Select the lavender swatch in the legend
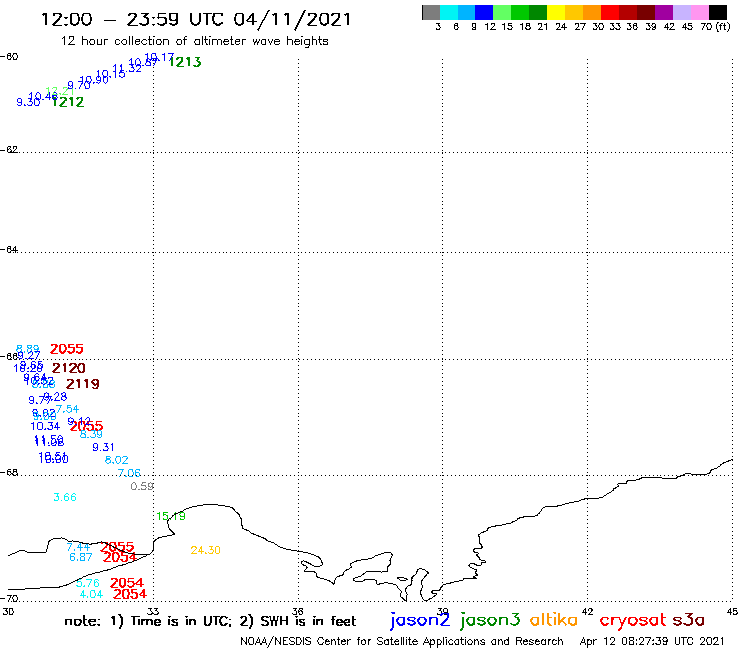This screenshot has width=740, height=650. click(x=682, y=13)
